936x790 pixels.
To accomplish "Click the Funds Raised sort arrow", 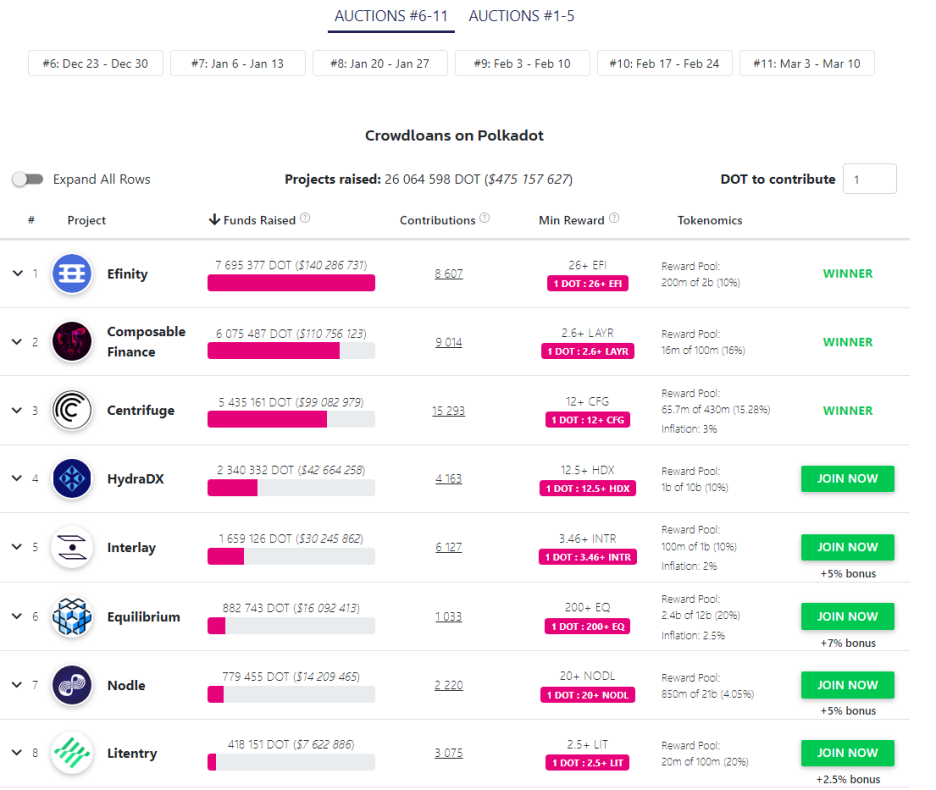I will pos(214,220).
